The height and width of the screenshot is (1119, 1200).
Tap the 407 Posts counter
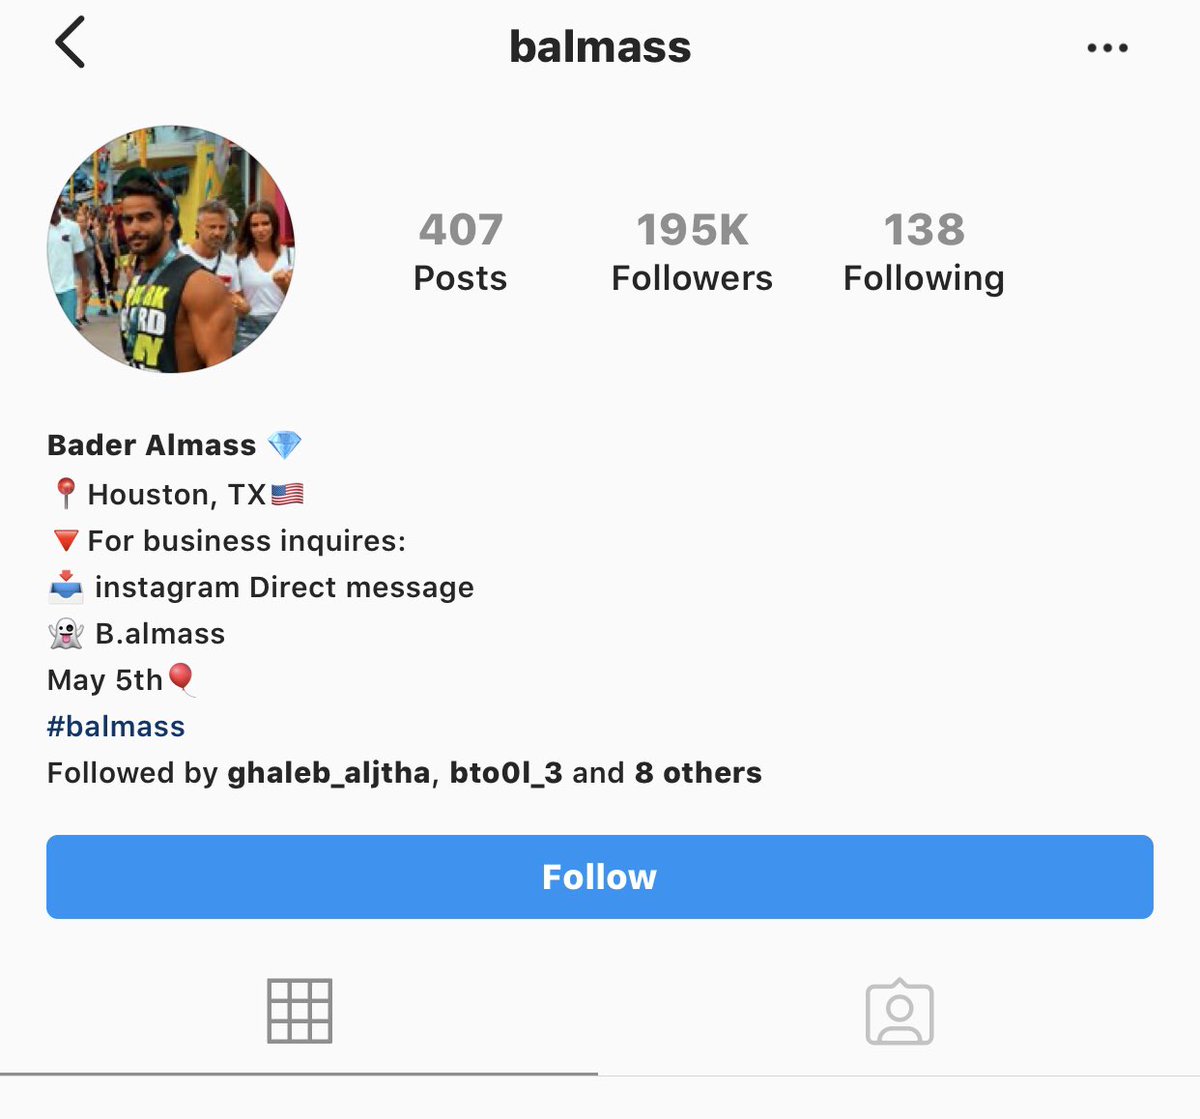pyautogui.click(x=460, y=252)
